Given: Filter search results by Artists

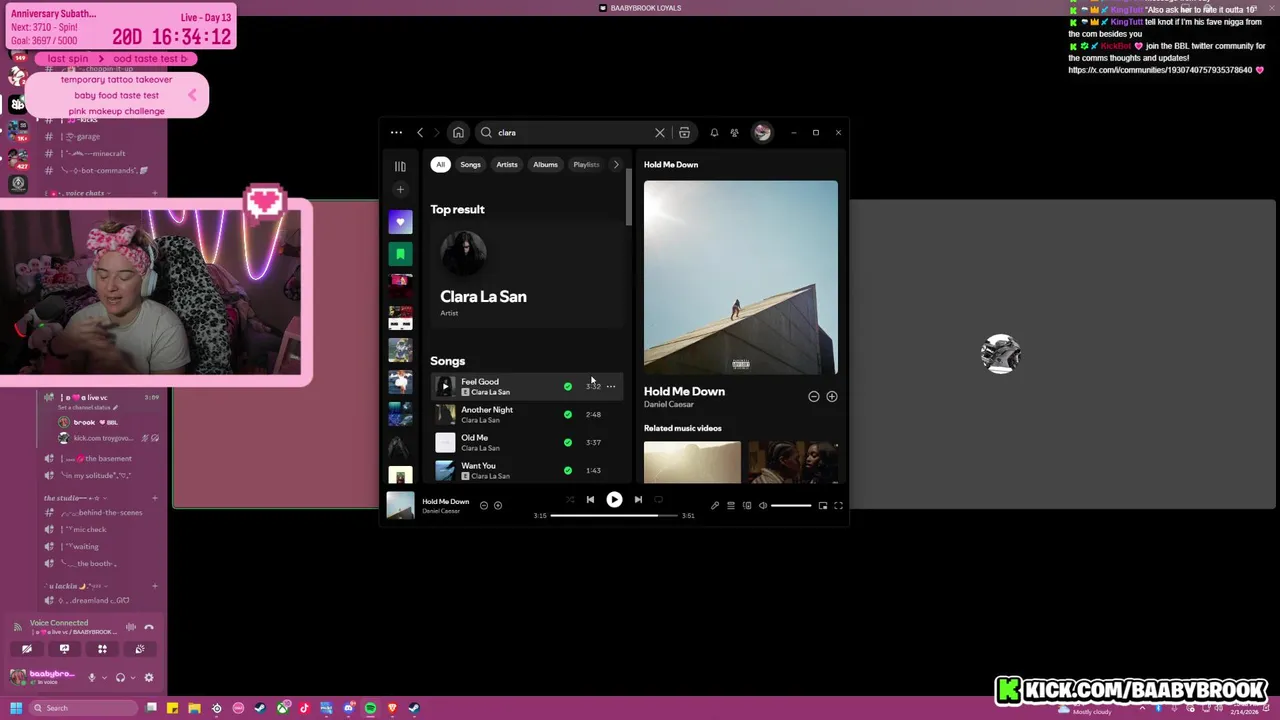Looking at the screenshot, I should (x=507, y=164).
